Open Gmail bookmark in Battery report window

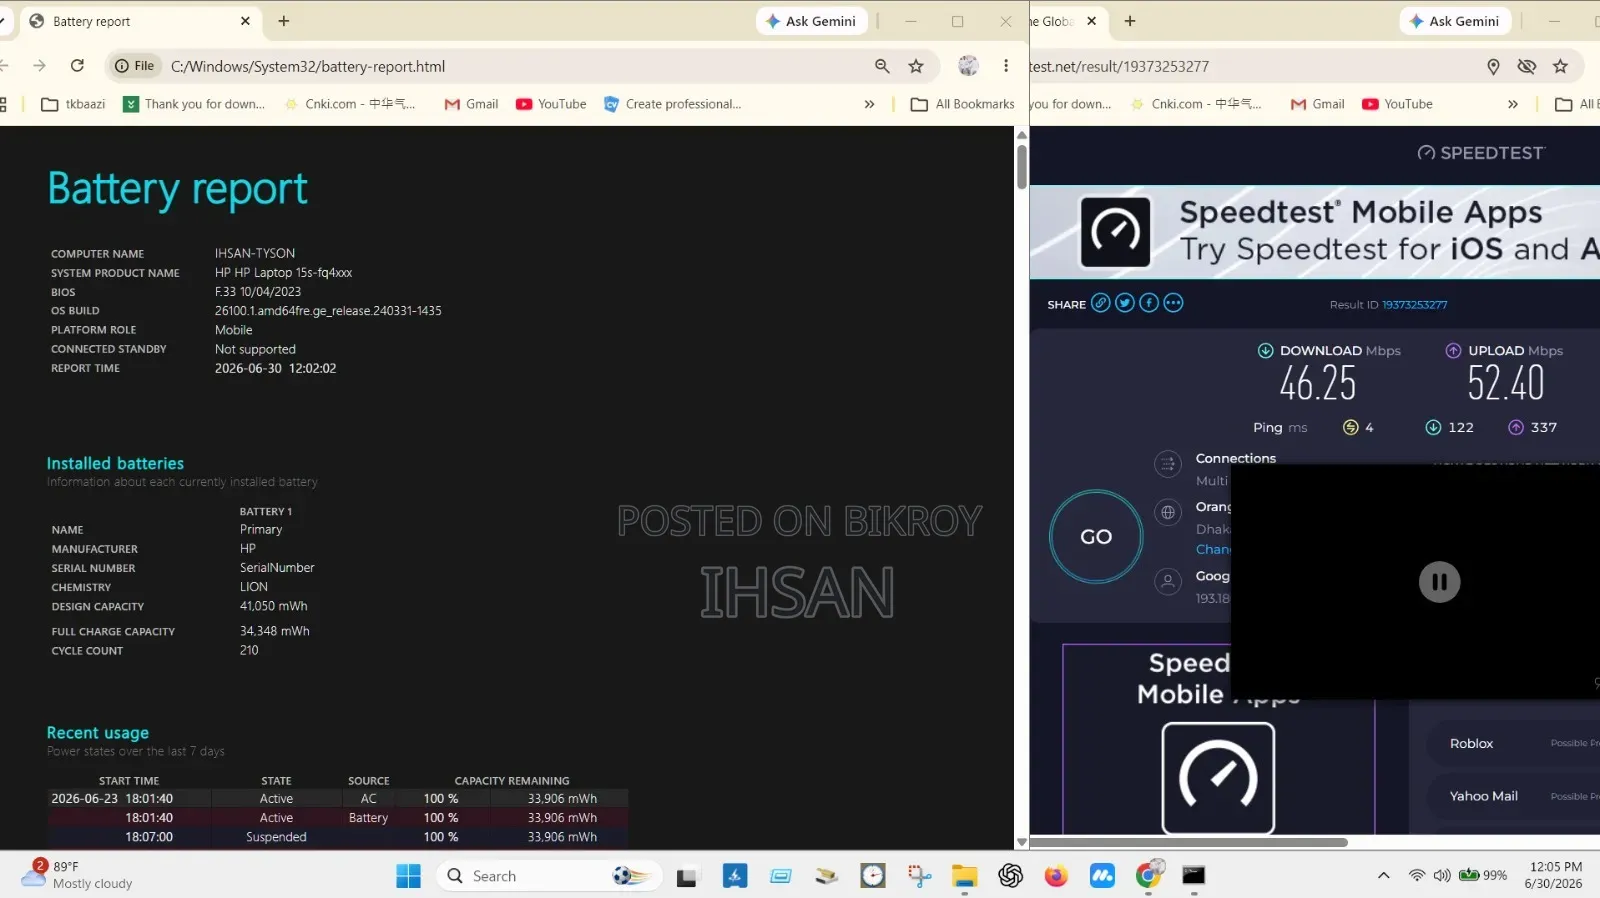click(x=471, y=104)
